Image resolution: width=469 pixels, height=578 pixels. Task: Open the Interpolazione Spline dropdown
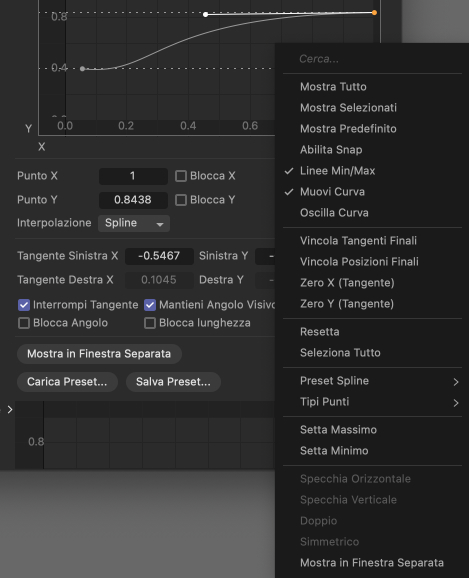(134, 223)
